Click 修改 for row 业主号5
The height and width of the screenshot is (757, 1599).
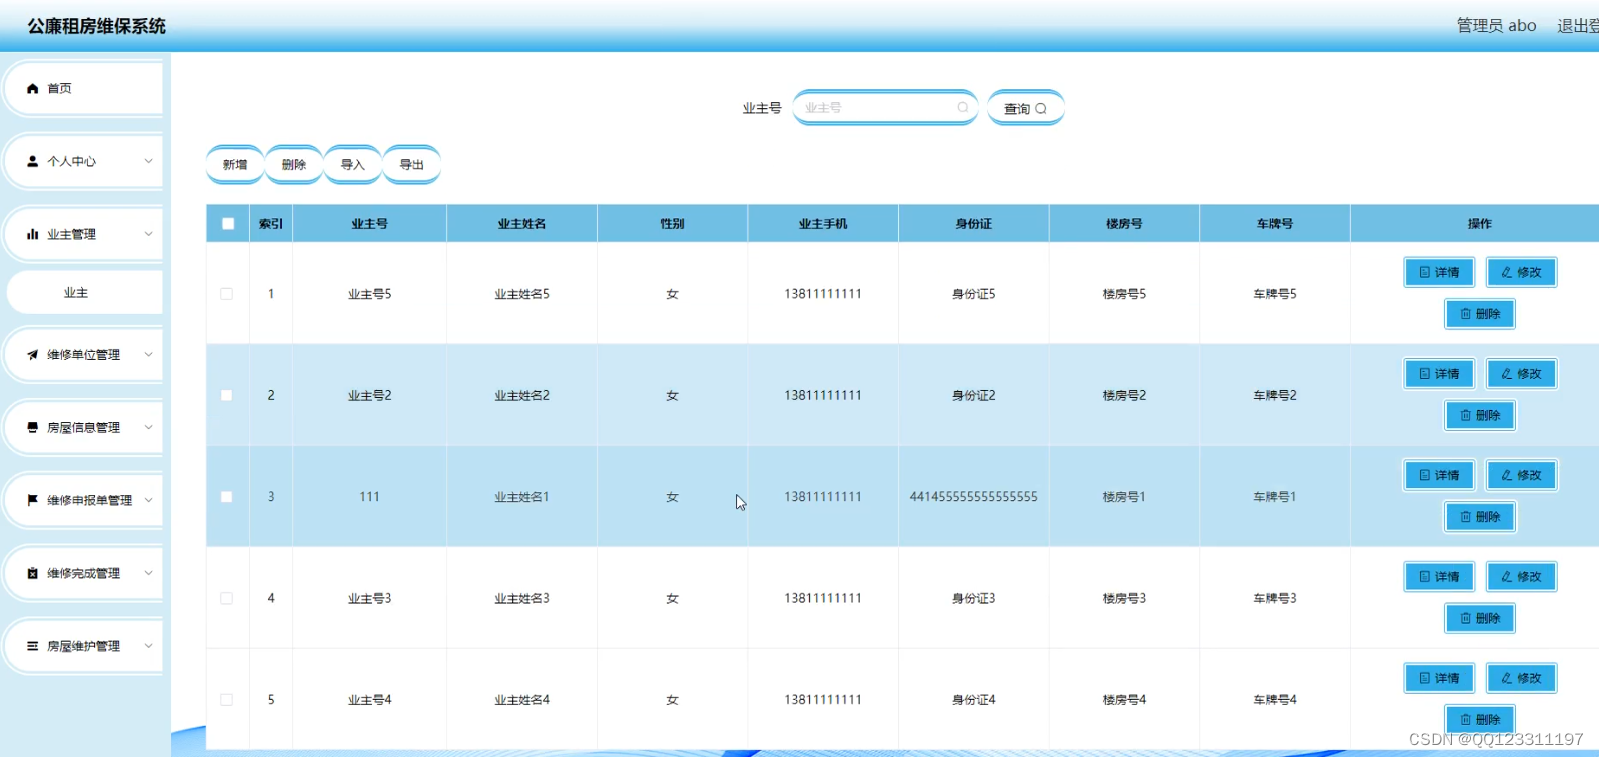[1521, 272]
